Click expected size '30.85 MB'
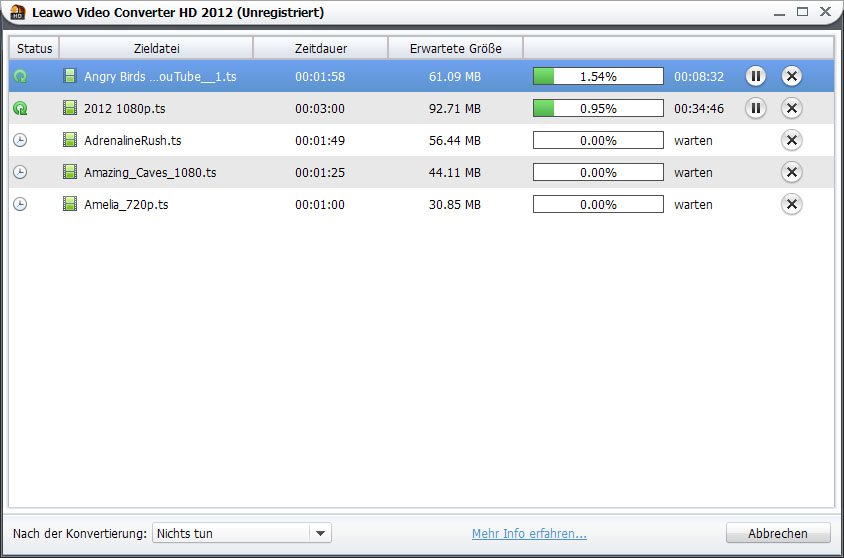The image size is (844, 558). click(x=455, y=204)
